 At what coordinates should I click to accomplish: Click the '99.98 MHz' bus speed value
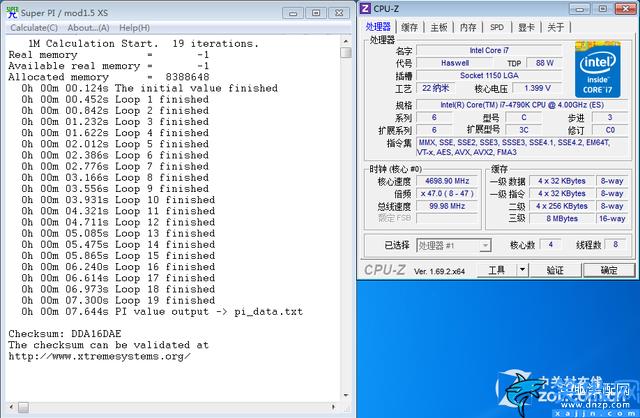point(447,206)
